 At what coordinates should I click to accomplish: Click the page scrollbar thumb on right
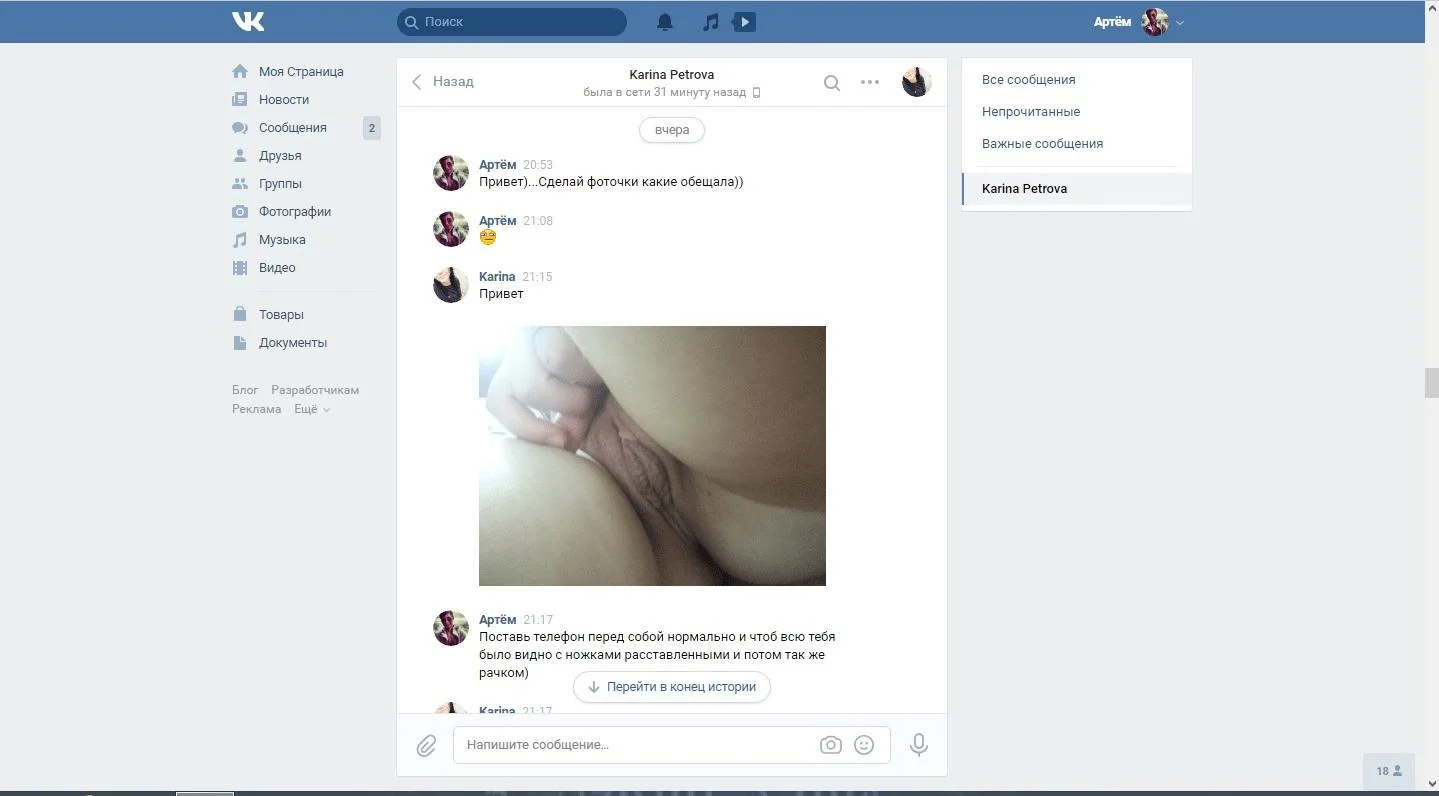1431,383
